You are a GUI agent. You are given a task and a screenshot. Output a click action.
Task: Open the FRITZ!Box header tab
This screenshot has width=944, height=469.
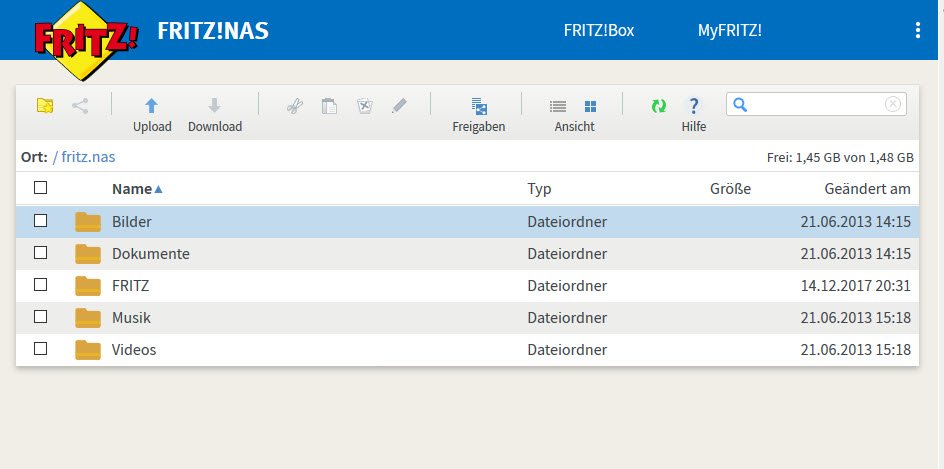(x=598, y=30)
